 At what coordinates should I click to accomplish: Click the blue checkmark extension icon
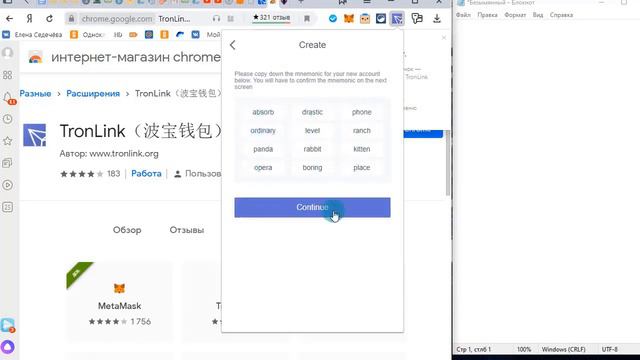point(333,18)
